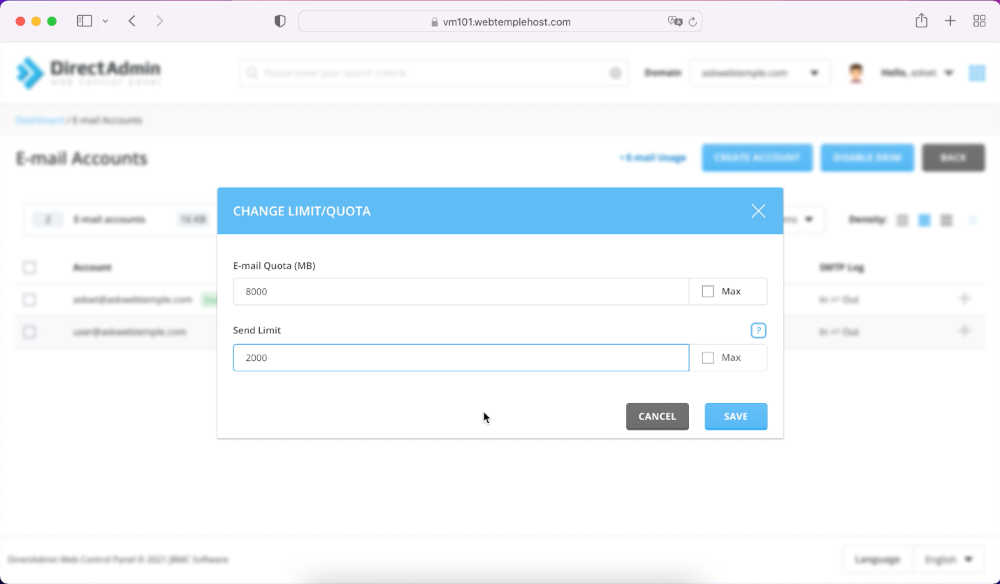
Task: Click the Cancel button
Action: (x=657, y=416)
